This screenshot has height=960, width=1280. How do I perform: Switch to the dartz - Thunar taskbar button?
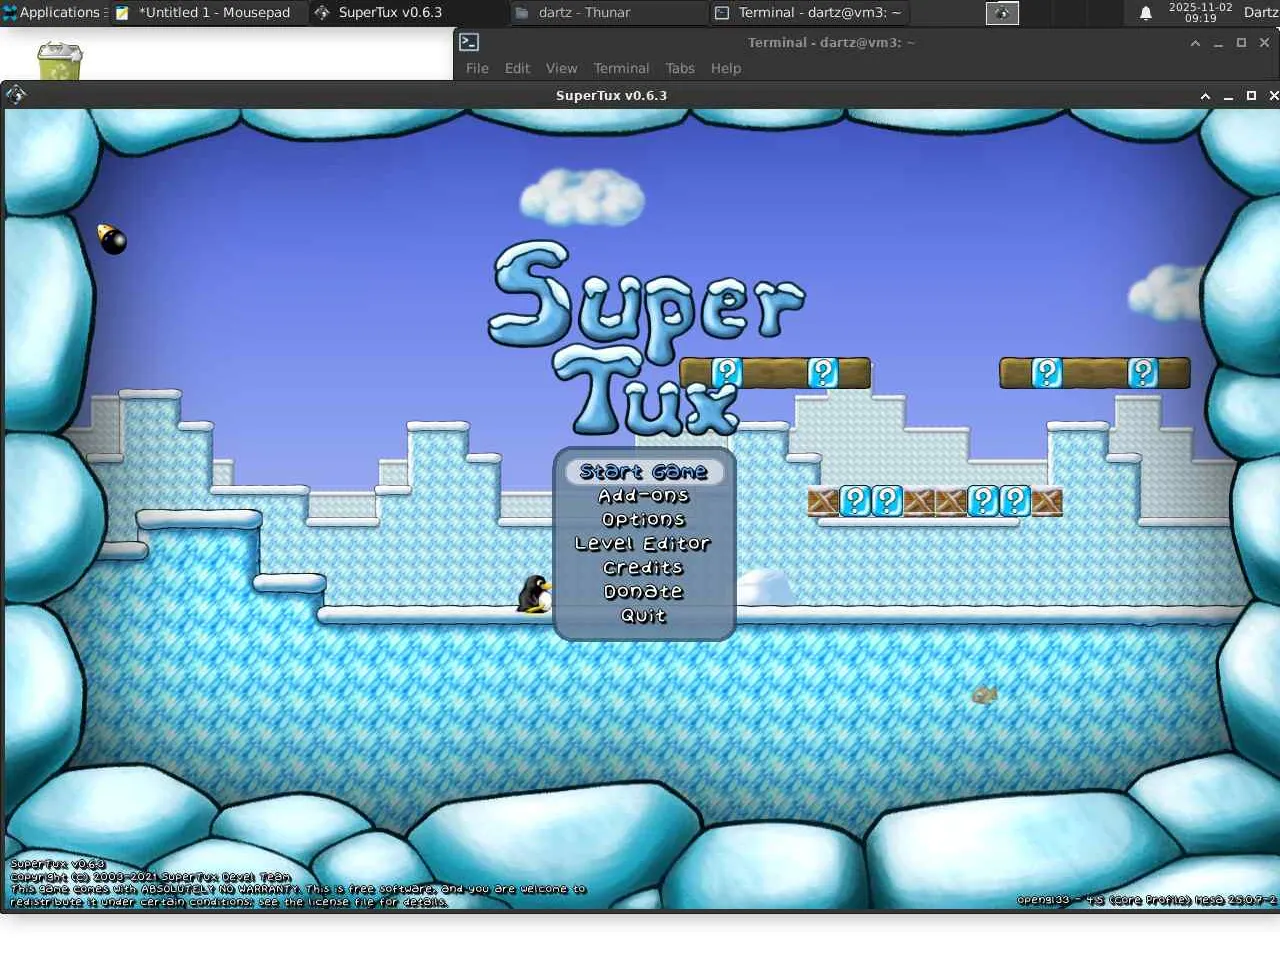(608, 13)
